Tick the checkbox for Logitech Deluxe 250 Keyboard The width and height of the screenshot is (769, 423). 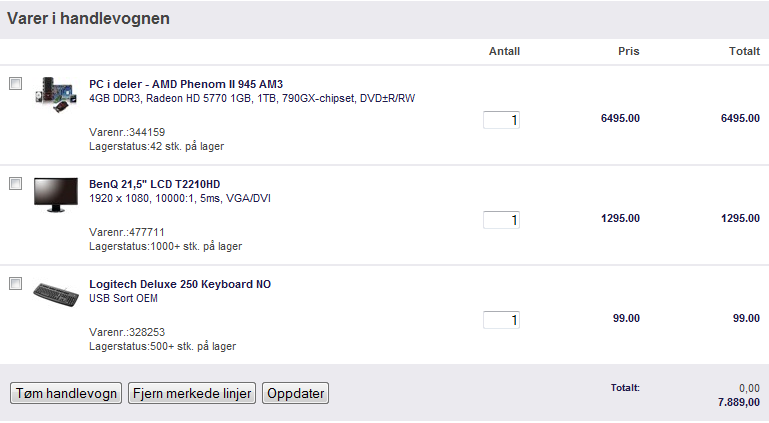16,283
